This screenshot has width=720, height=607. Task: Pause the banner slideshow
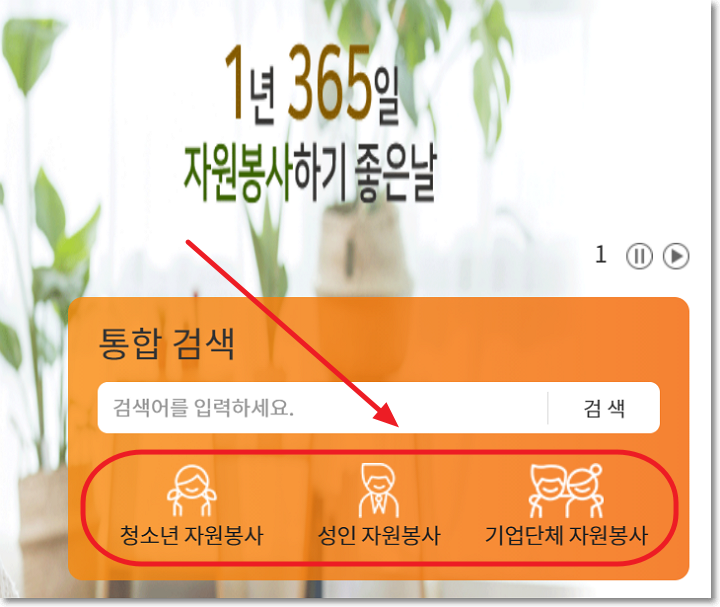639,256
